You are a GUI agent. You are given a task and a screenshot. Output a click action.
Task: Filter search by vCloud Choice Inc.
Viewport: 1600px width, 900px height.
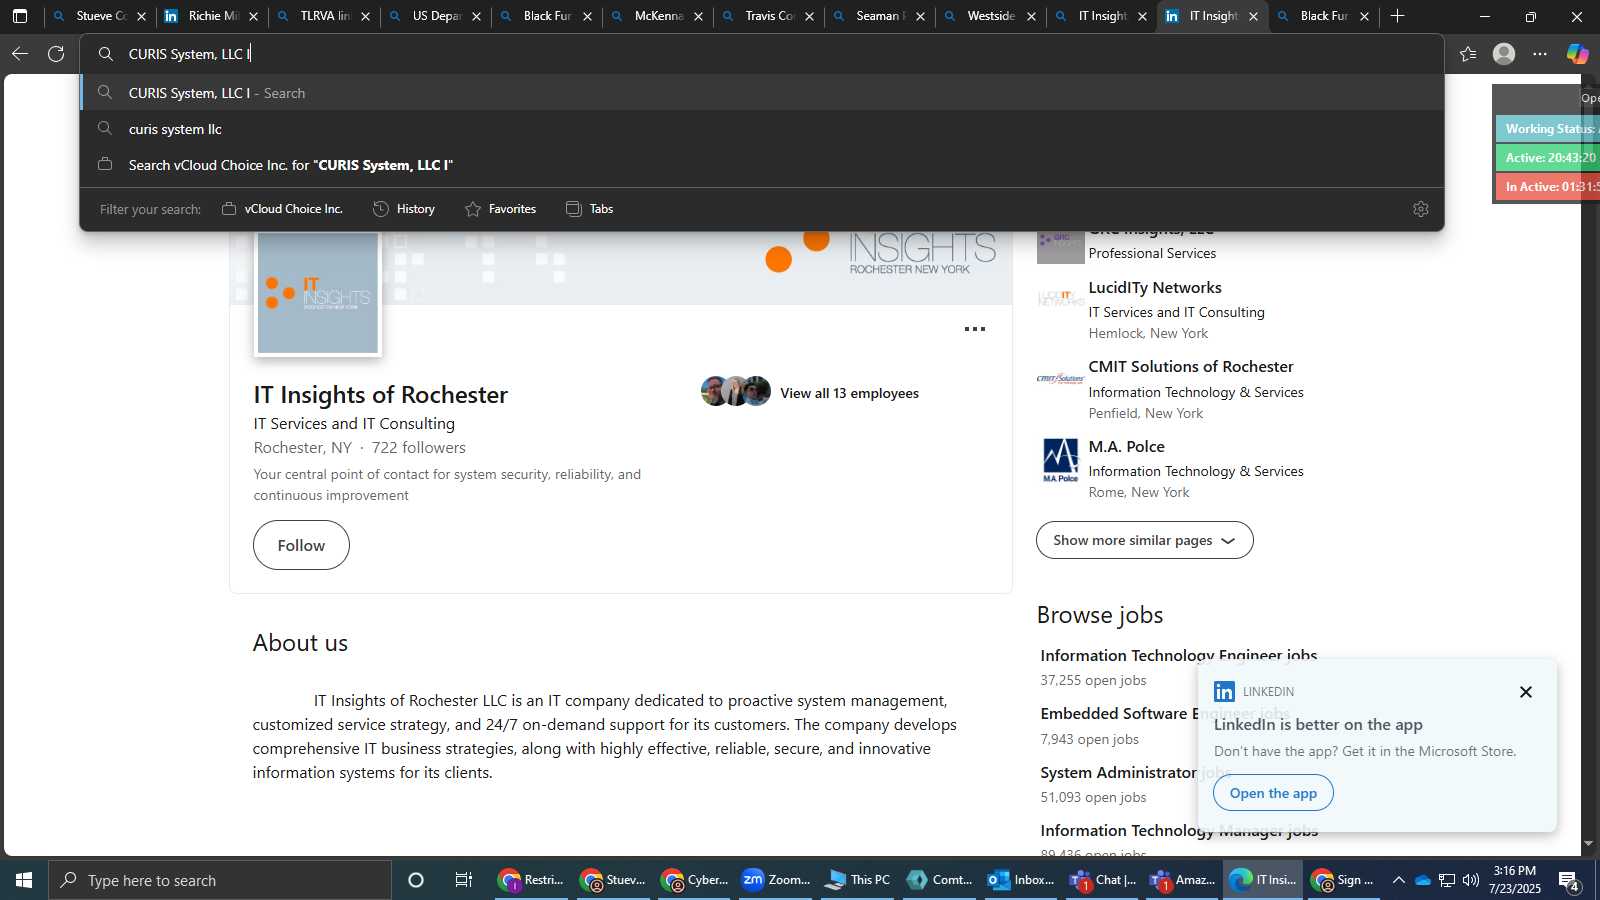pos(282,209)
